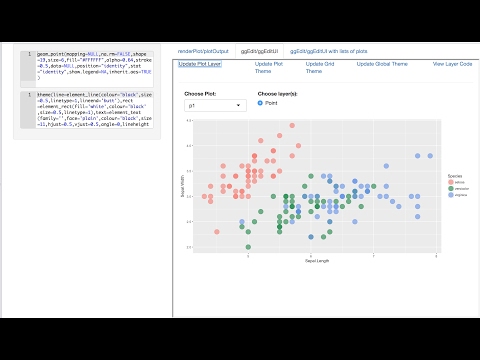Click the Choose Plot dropdown arrow
This screenshot has width=480, height=360.
click(238, 105)
